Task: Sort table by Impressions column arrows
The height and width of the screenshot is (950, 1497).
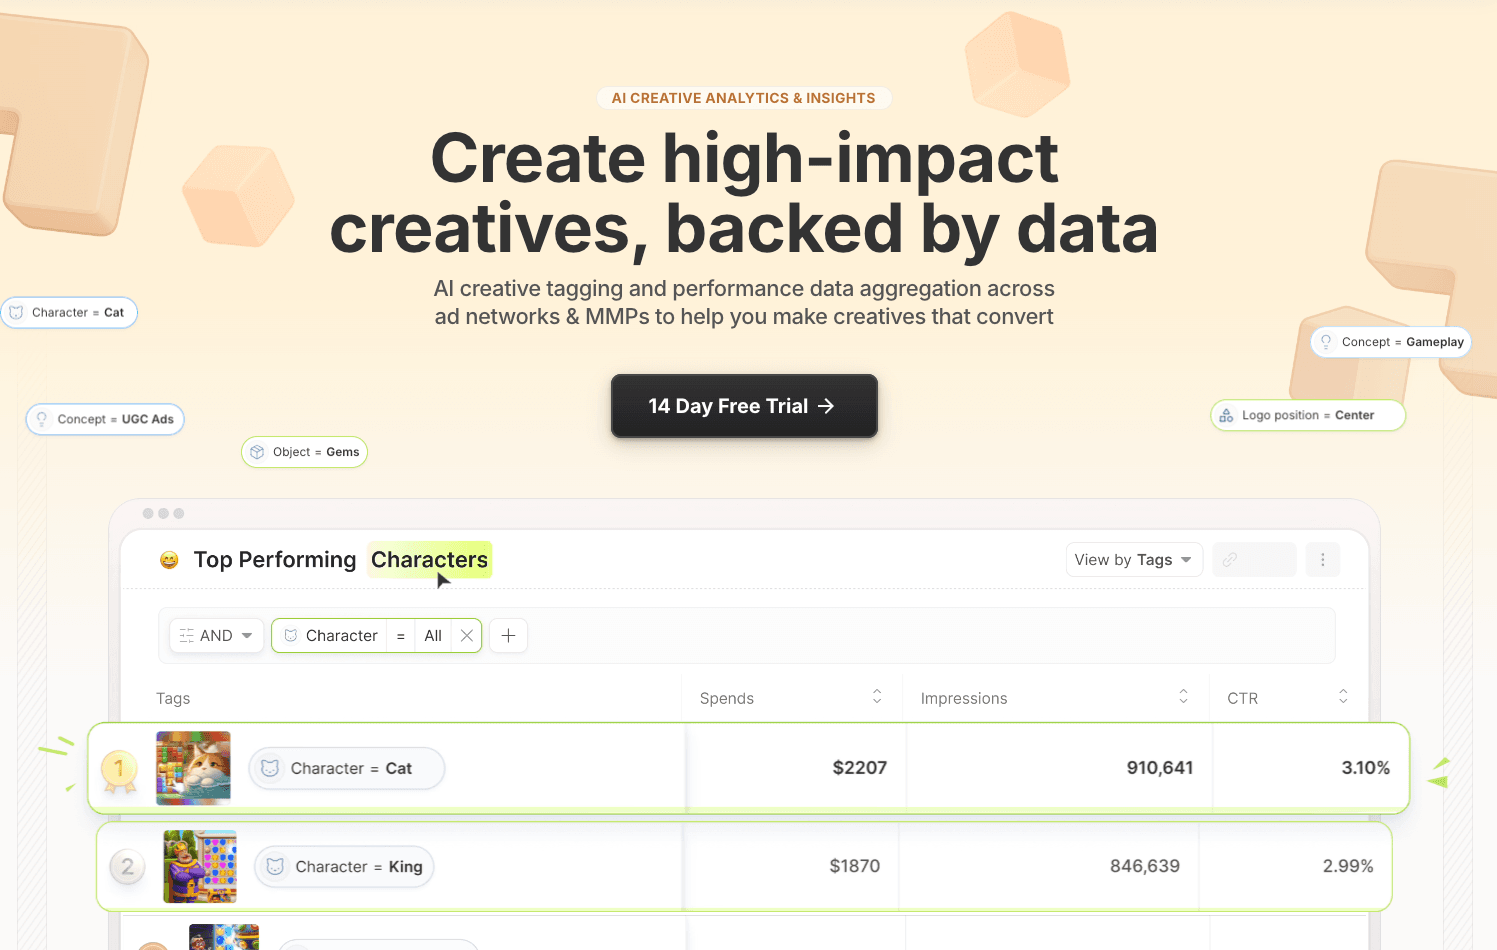Action: point(1183,697)
